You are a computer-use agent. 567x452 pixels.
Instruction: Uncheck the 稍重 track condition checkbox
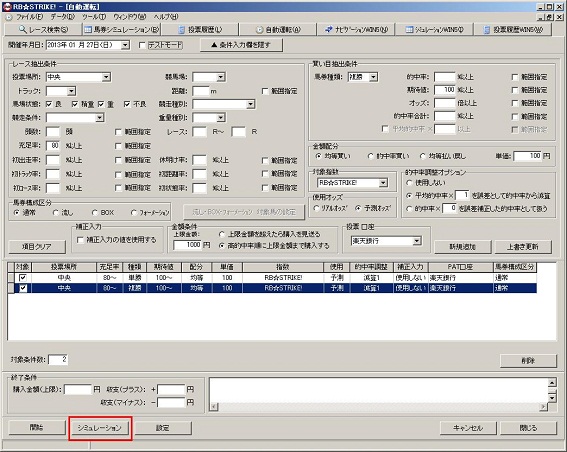pos(75,104)
